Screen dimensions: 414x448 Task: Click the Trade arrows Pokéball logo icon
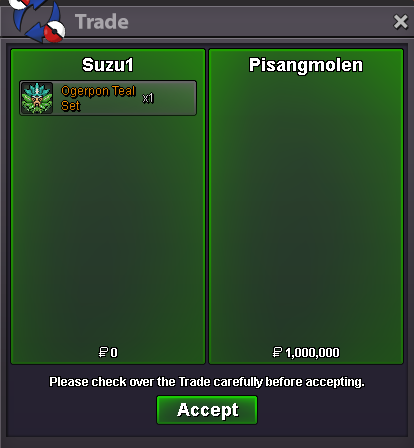tap(37, 20)
